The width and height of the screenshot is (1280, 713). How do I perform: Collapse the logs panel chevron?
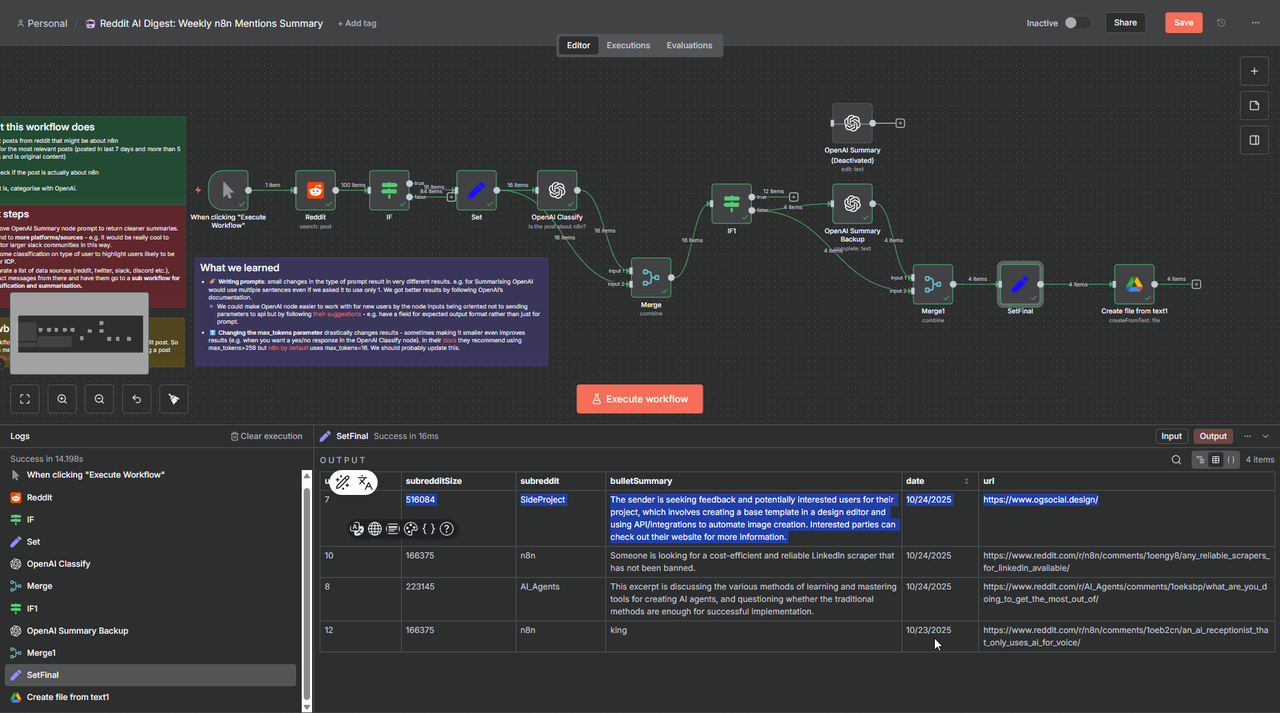[1265, 436]
